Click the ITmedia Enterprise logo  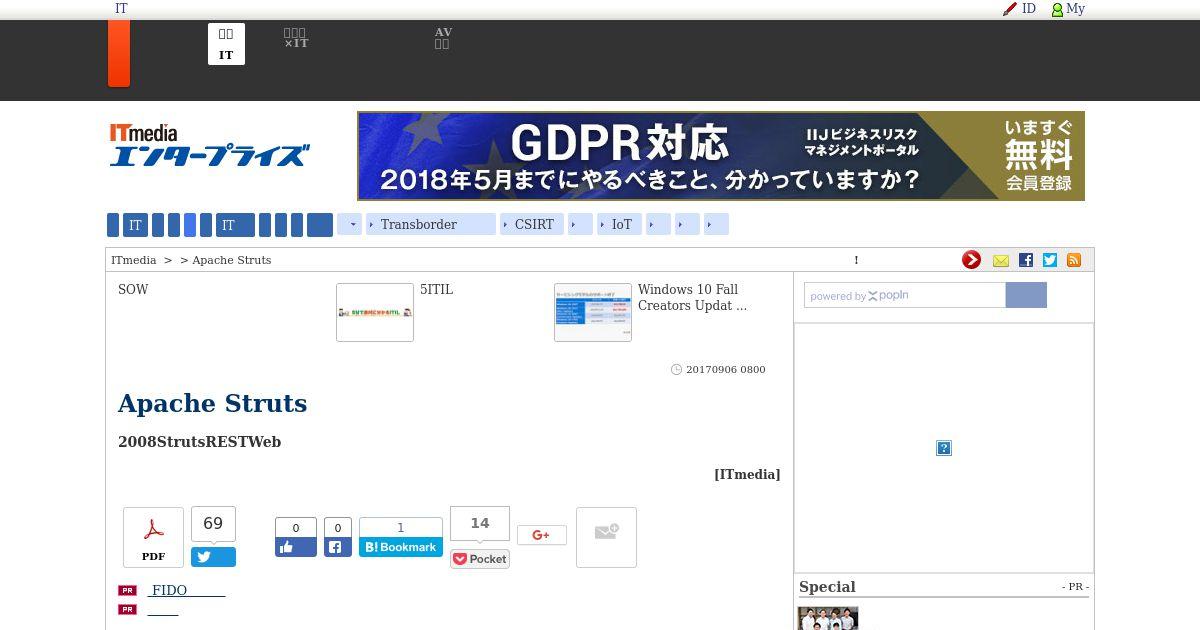(209, 145)
